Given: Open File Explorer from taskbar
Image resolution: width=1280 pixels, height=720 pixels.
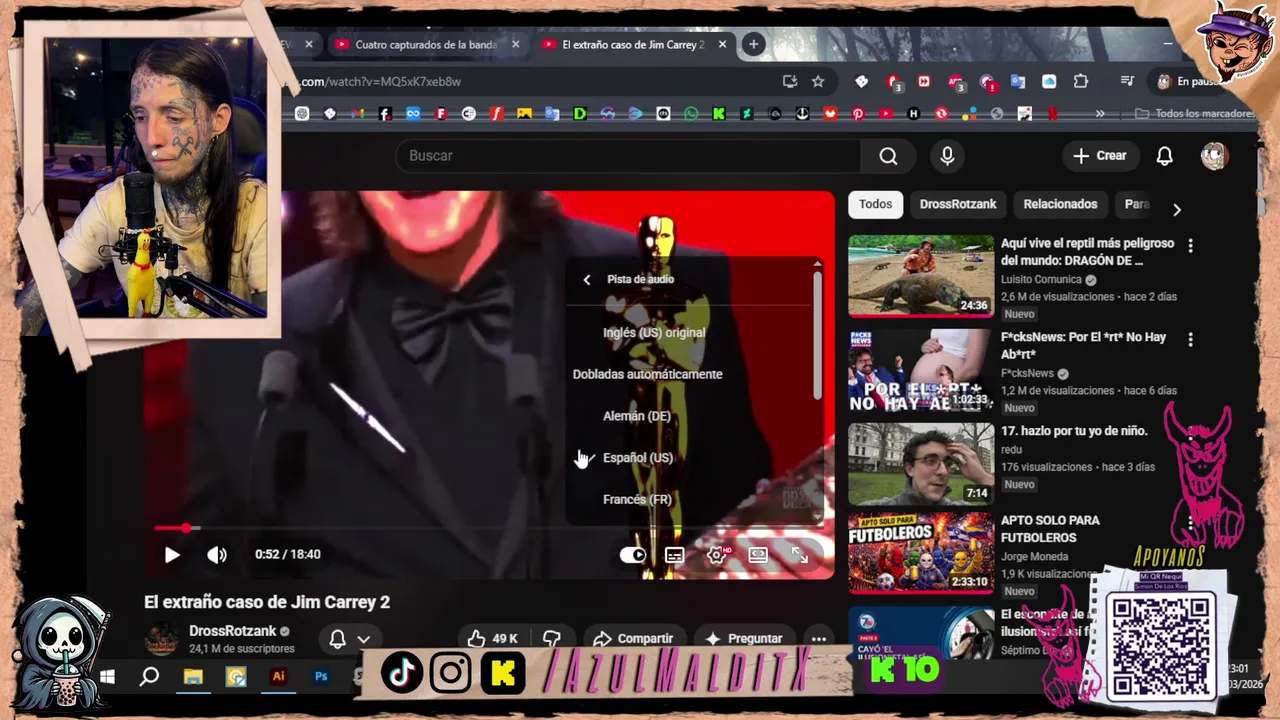Looking at the screenshot, I should (193, 677).
